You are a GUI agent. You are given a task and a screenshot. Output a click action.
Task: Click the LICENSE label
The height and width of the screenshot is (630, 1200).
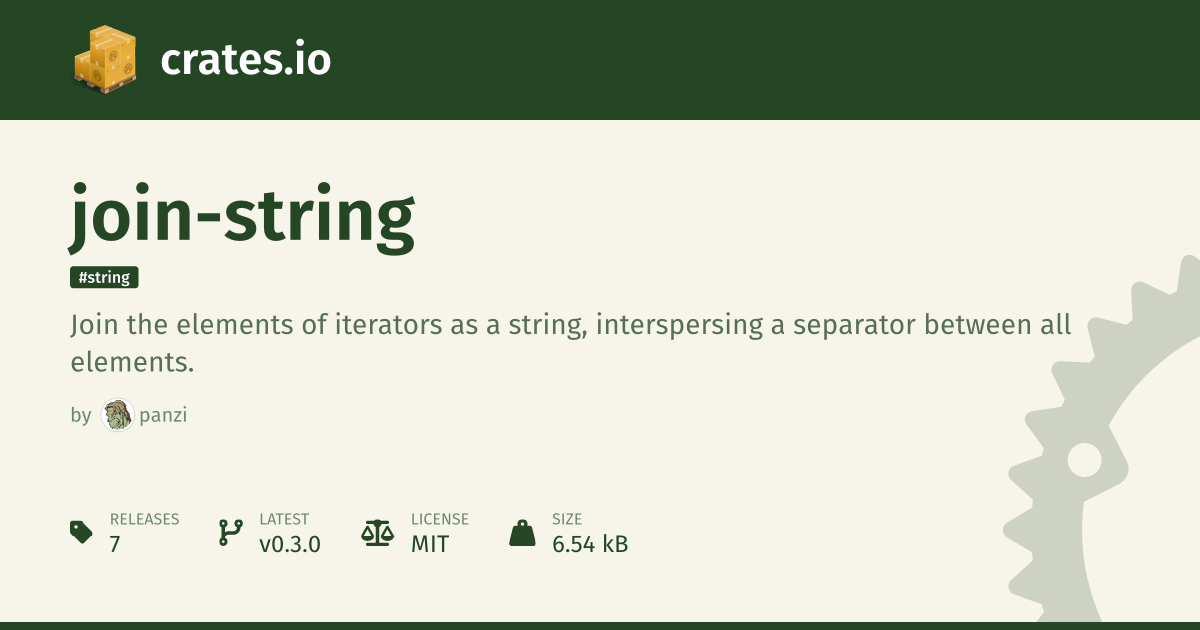(439, 519)
